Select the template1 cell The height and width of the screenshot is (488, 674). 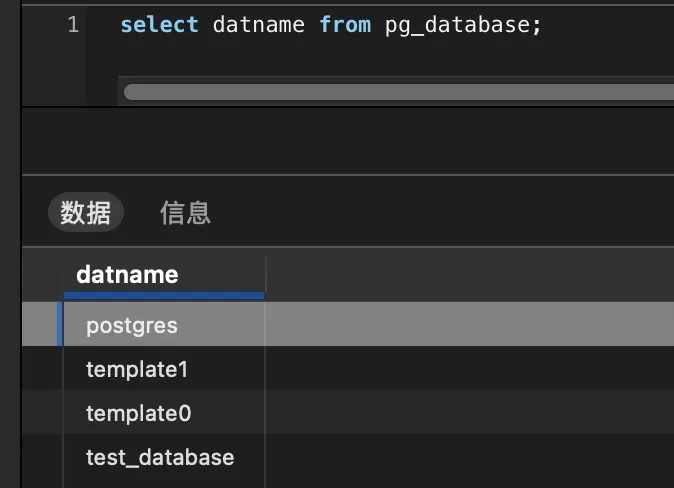pyautogui.click(x=137, y=369)
